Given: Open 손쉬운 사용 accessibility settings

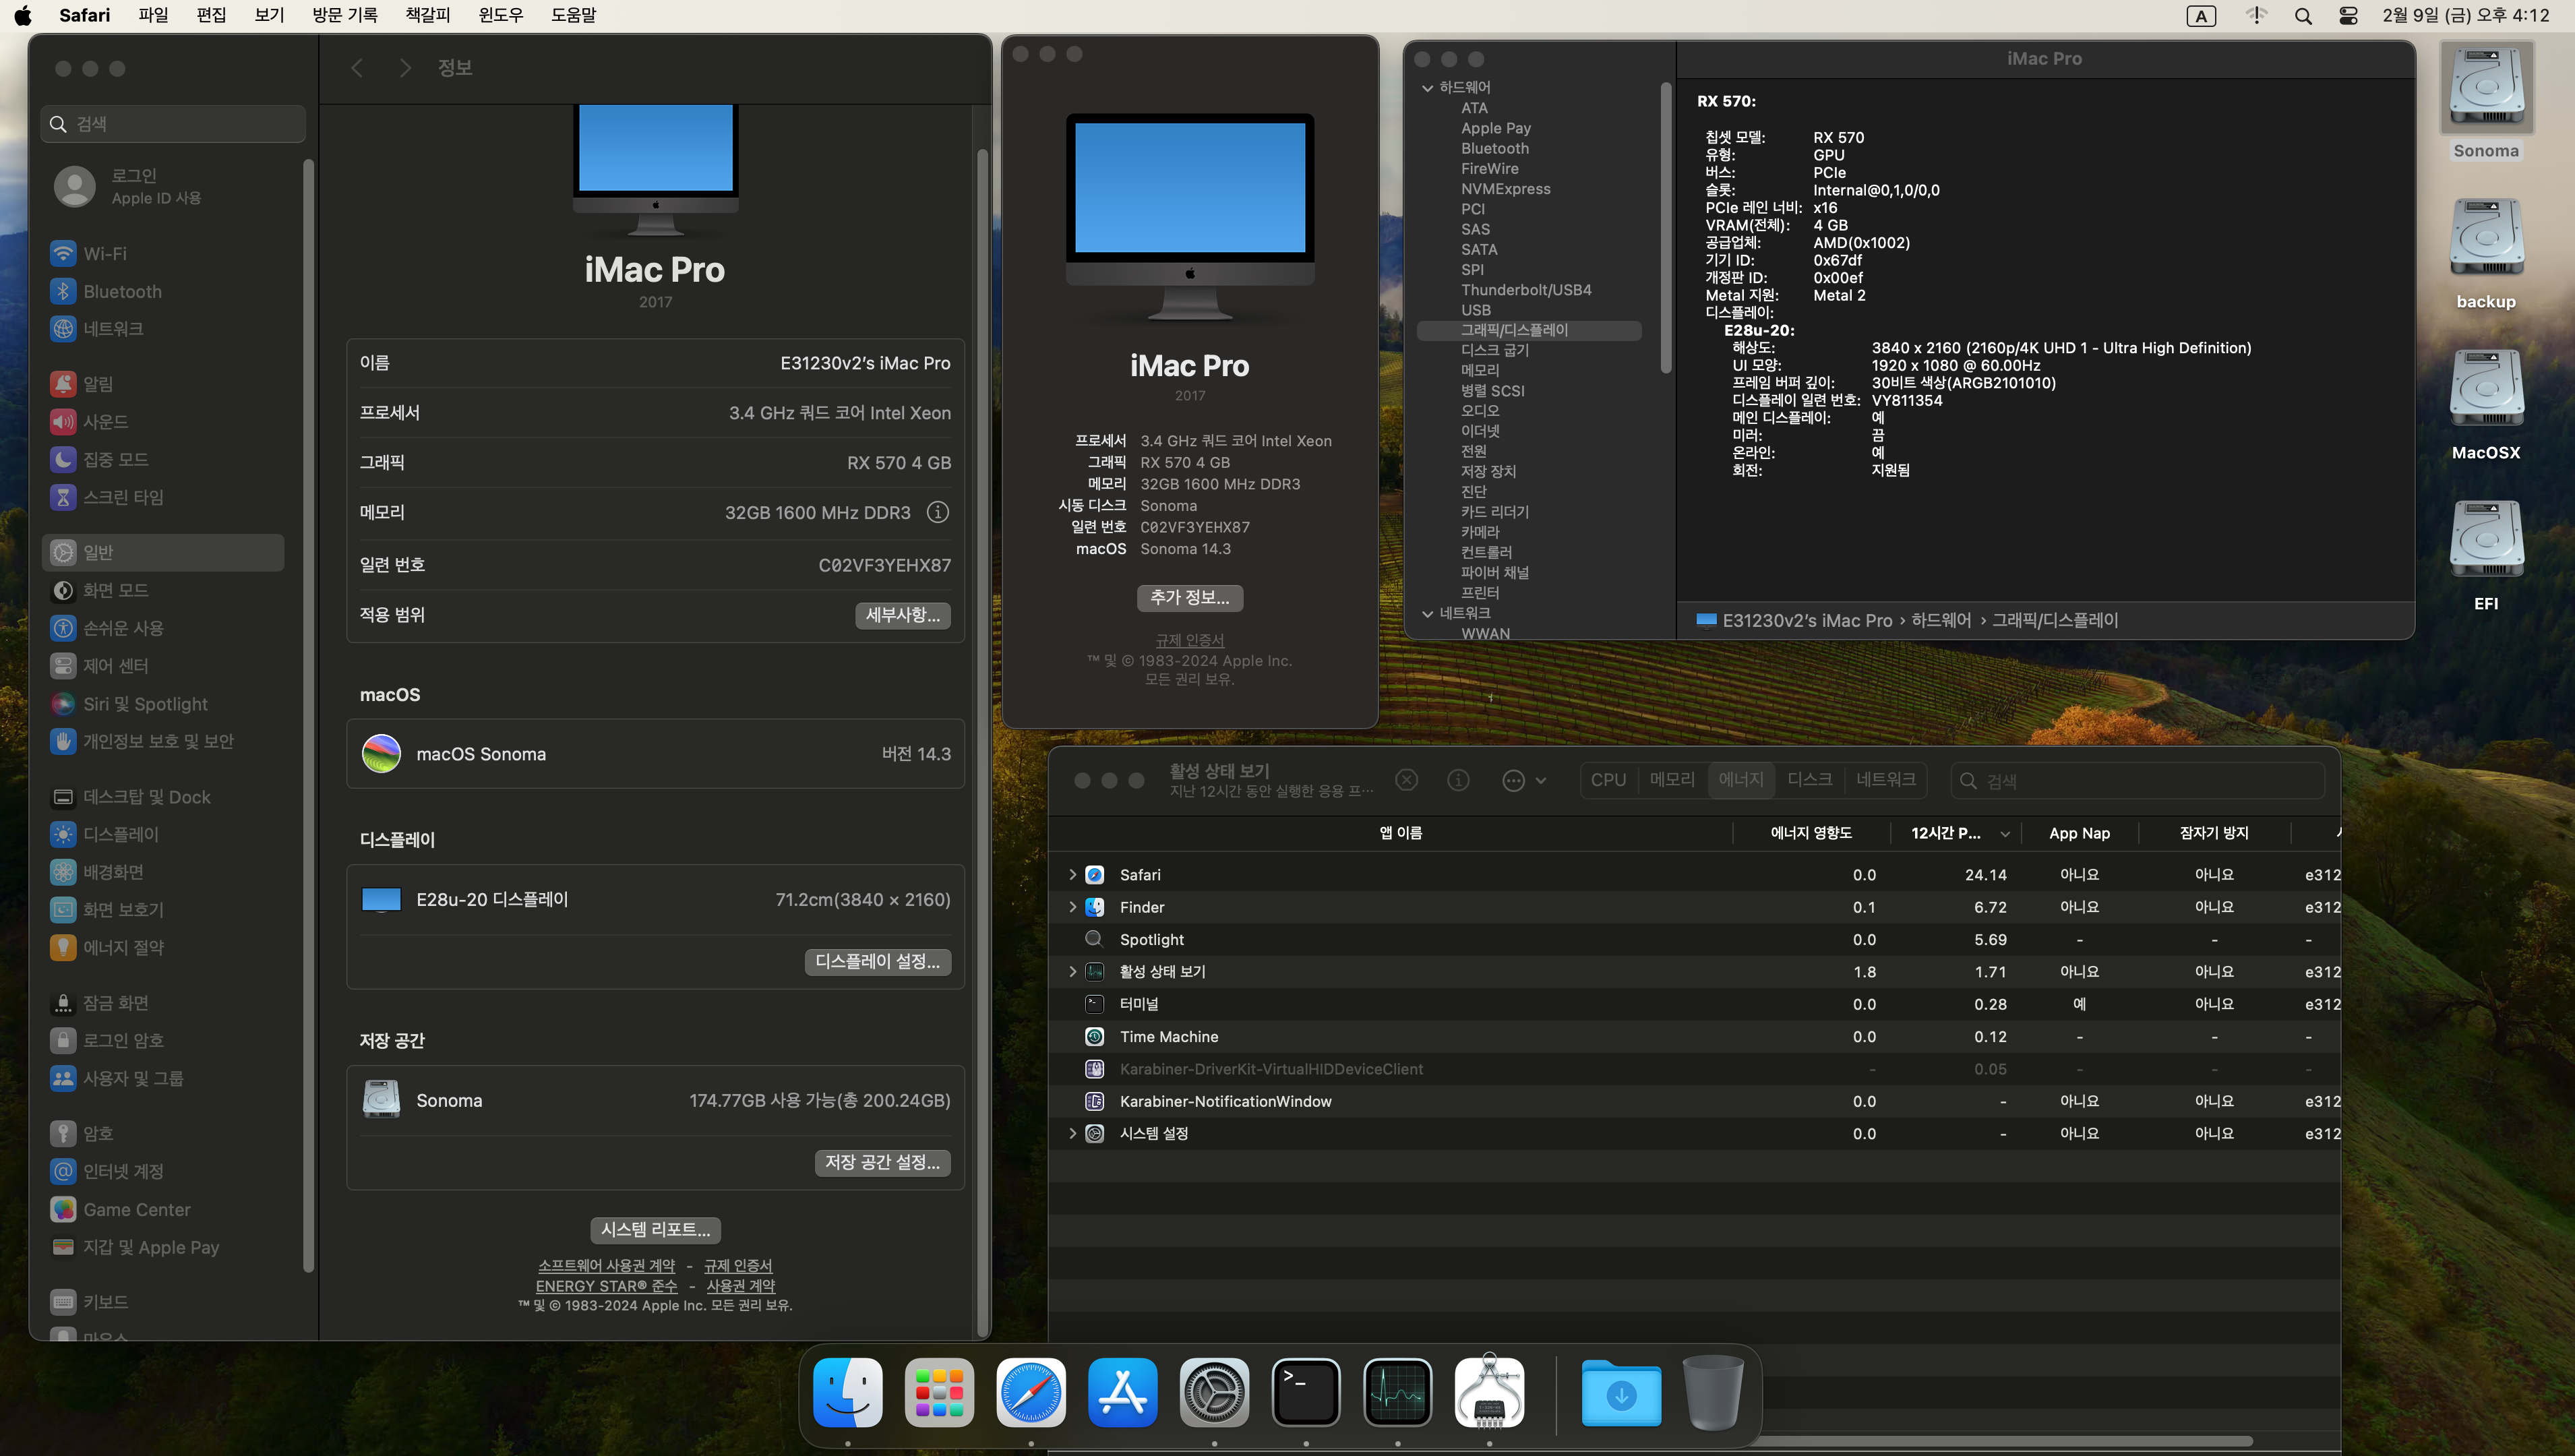Looking at the screenshot, I should pos(165,628).
